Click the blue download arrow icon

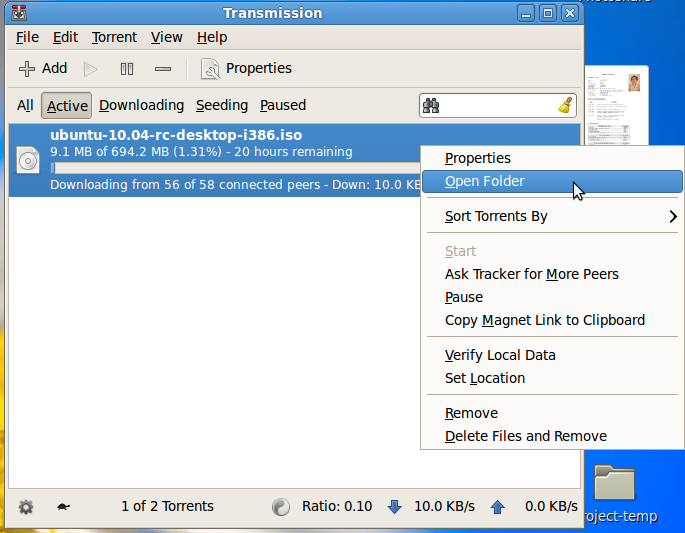point(394,507)
